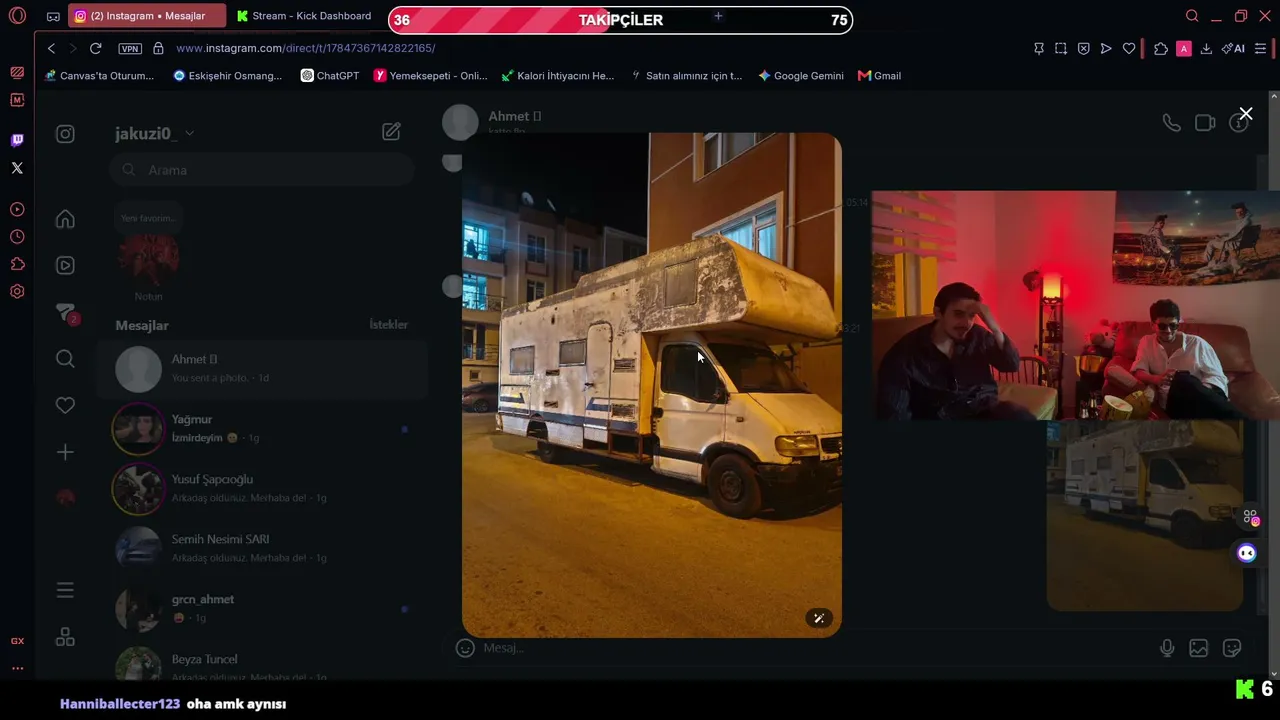Open Instagram hamburger More menu
The height and width of the screenshot is (720, 1280).
pos(65,590)
